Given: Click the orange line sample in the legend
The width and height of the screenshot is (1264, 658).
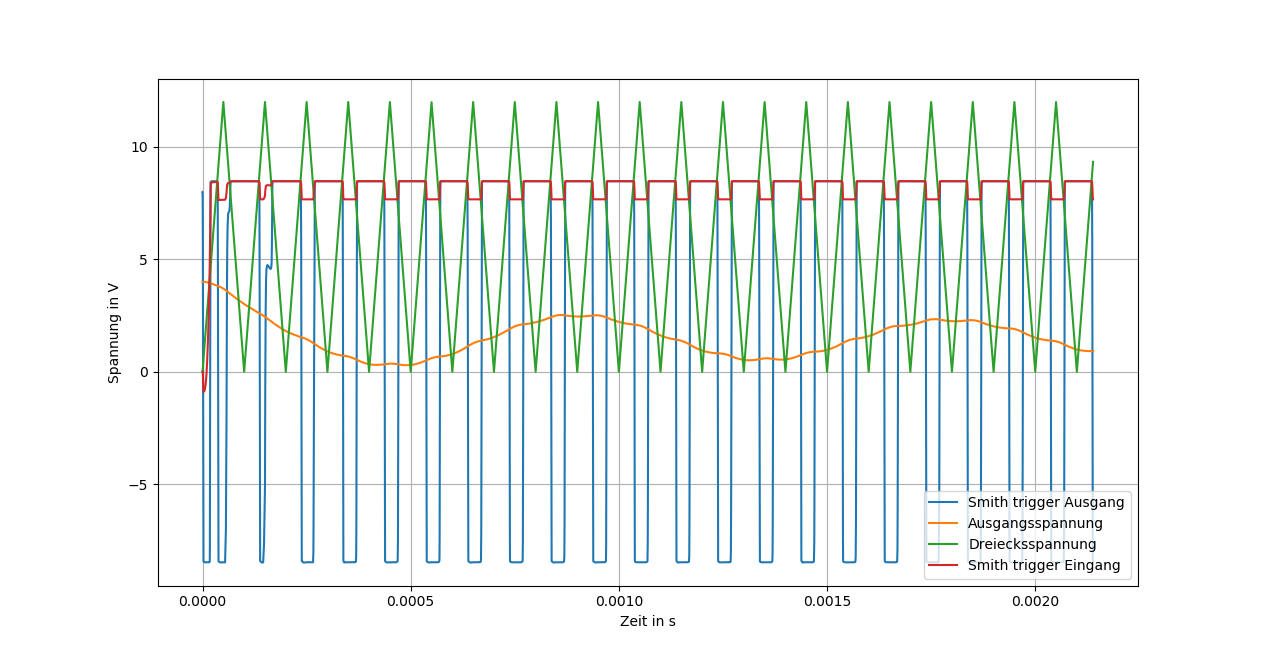Looking at the screenshot, I should coord(944,523).
